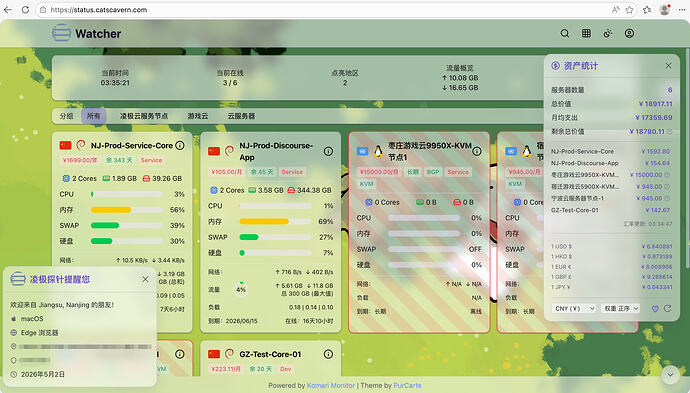Click the BGP tag on 枣庄游戏云 card
Screen dimensions: 690x393
click(x=433, y=172)
